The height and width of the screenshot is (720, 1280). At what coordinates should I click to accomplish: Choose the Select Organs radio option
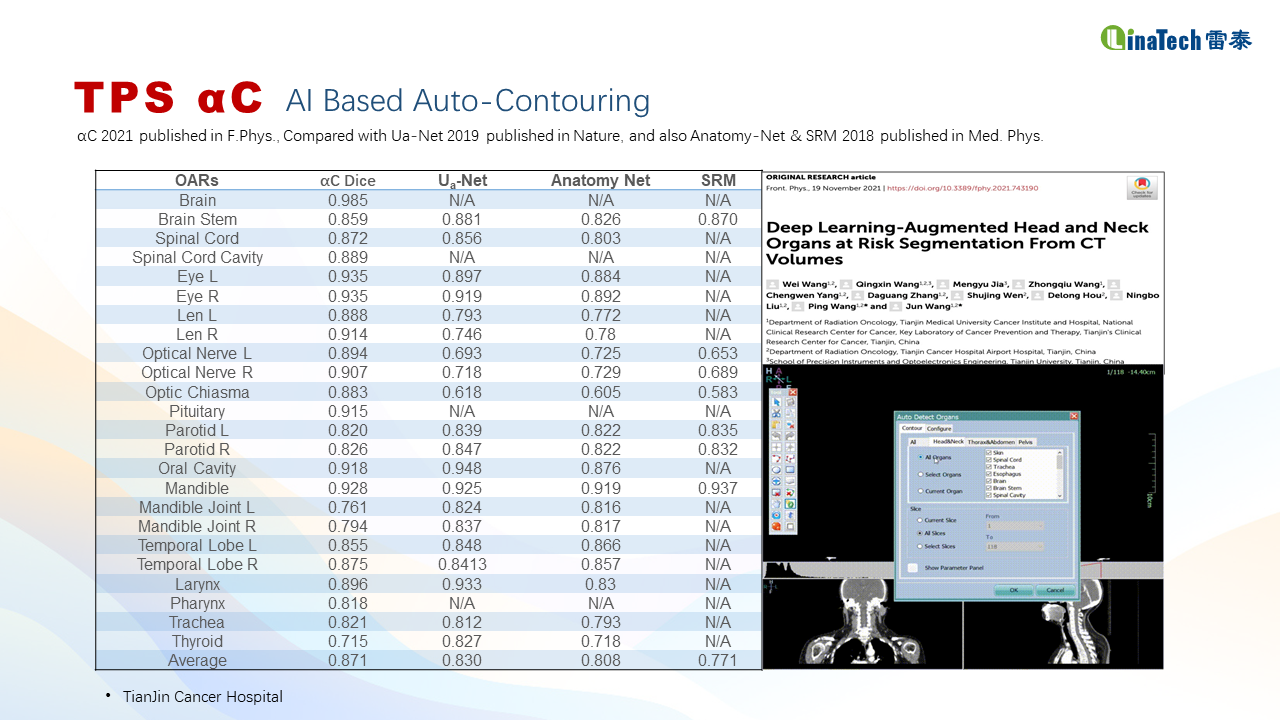(921, 474)
